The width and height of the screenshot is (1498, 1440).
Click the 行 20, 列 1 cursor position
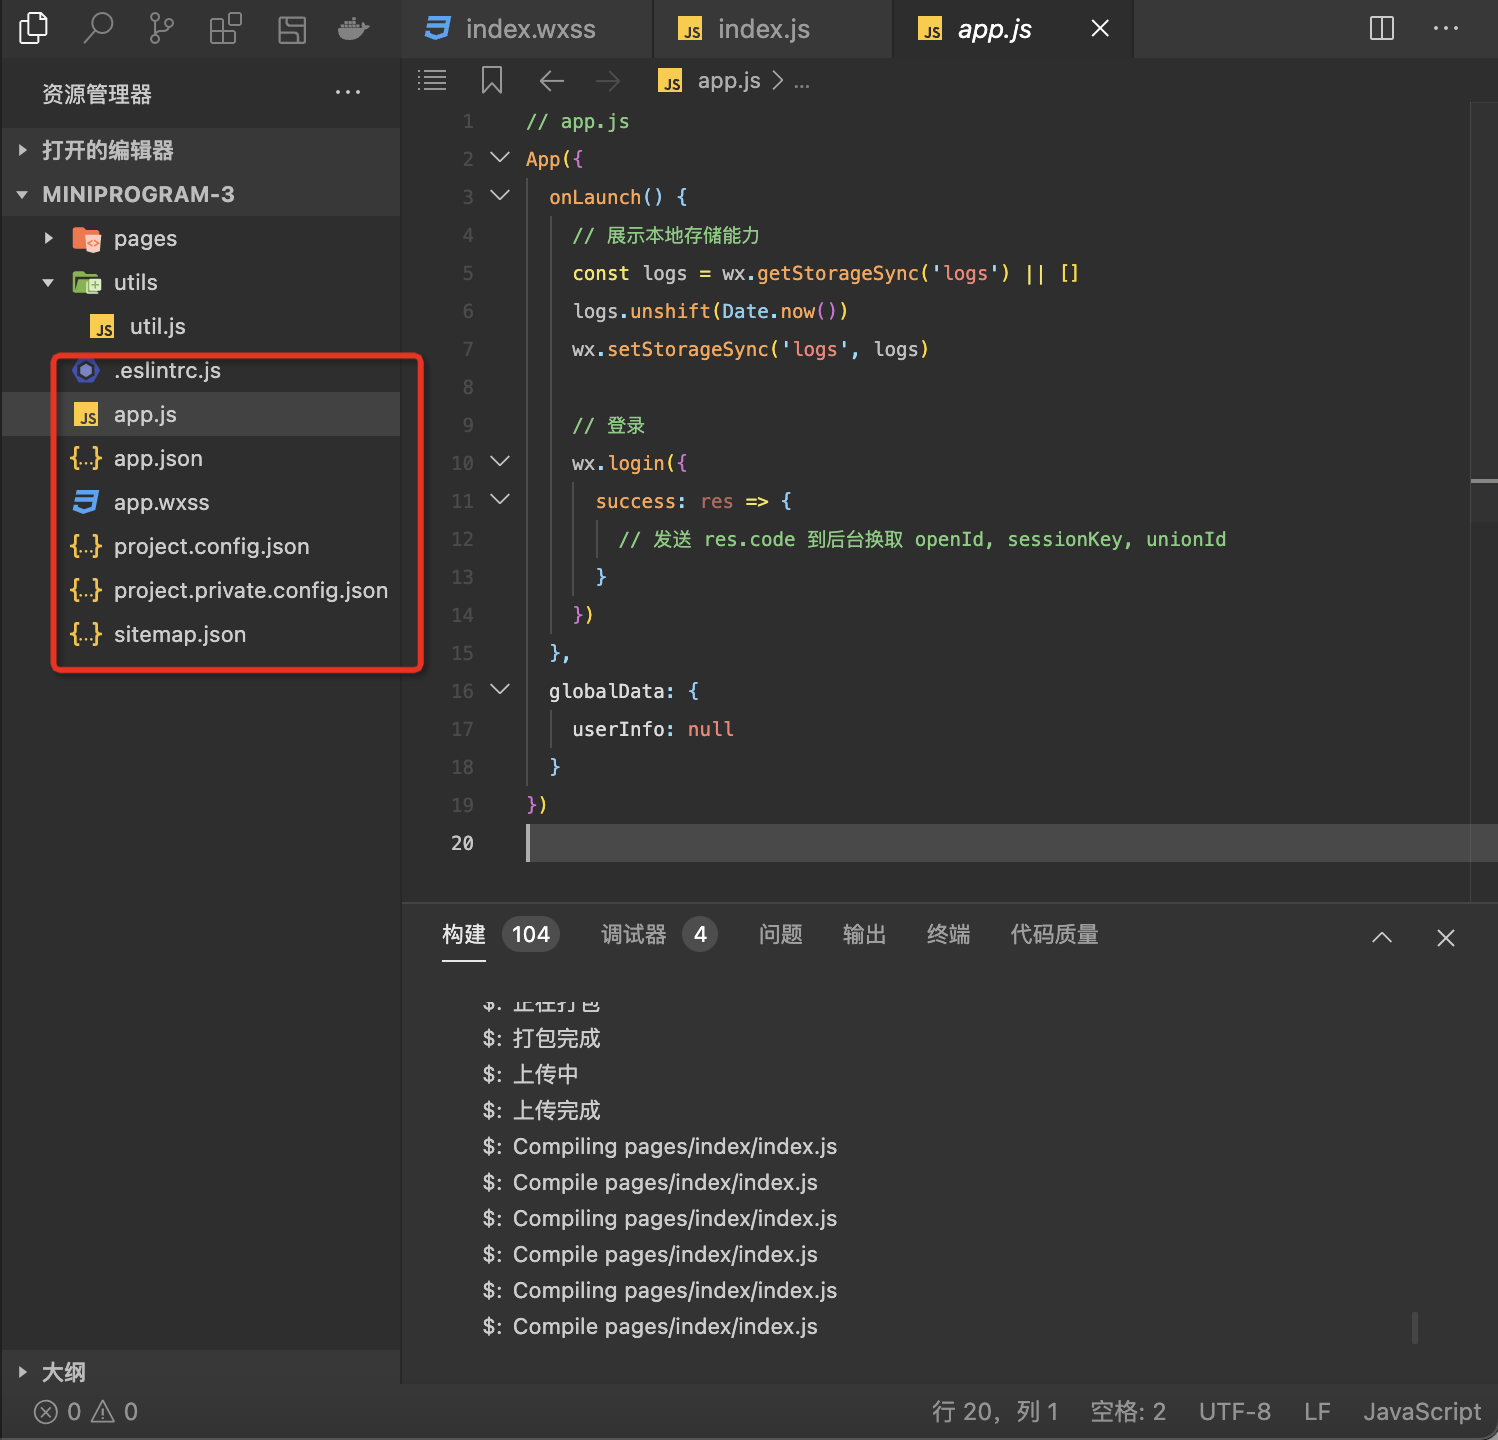995,1411
